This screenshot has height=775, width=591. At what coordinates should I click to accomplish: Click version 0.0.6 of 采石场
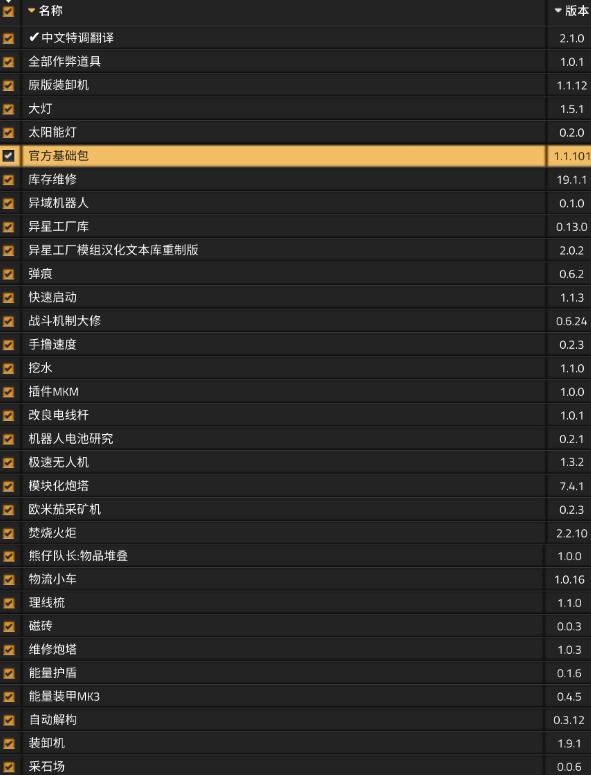tap(569, 767)
